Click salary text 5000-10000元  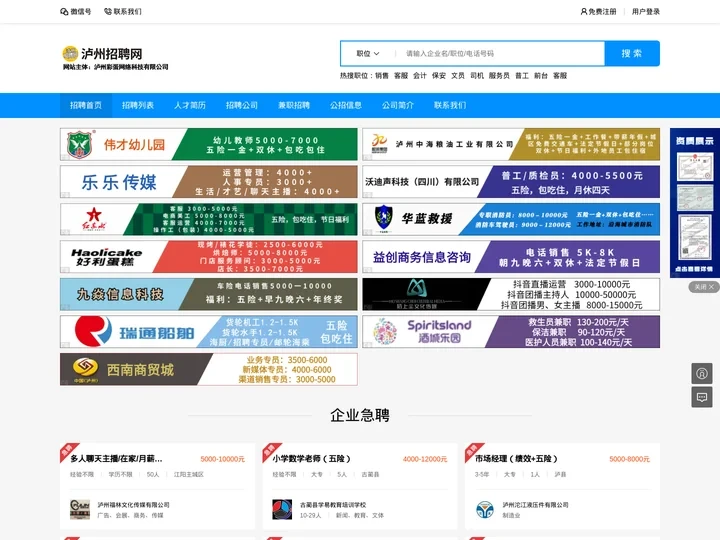coord(223,459)
